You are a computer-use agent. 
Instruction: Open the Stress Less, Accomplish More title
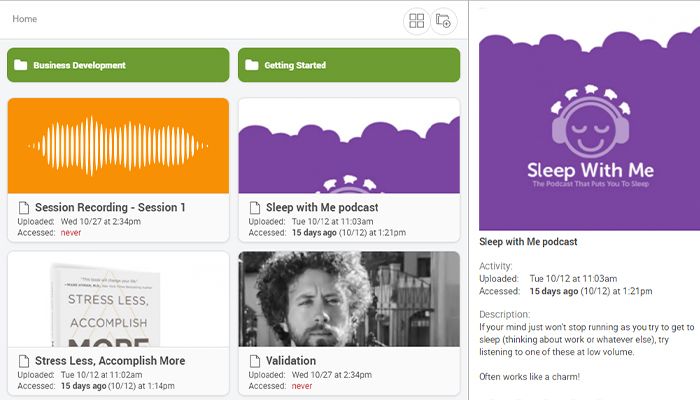[111, 361]
